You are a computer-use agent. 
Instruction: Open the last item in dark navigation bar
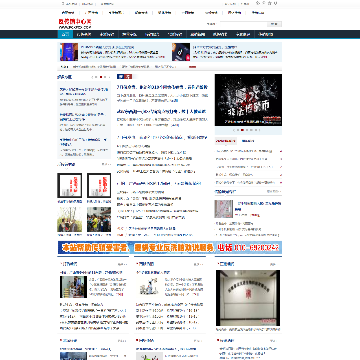tap(265, 34)
